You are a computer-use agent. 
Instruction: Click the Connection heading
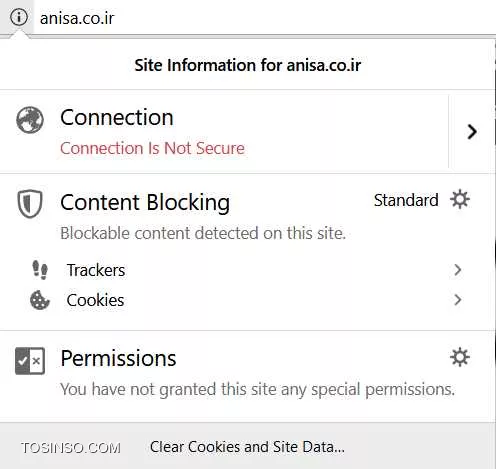click(x=117, y=118)
